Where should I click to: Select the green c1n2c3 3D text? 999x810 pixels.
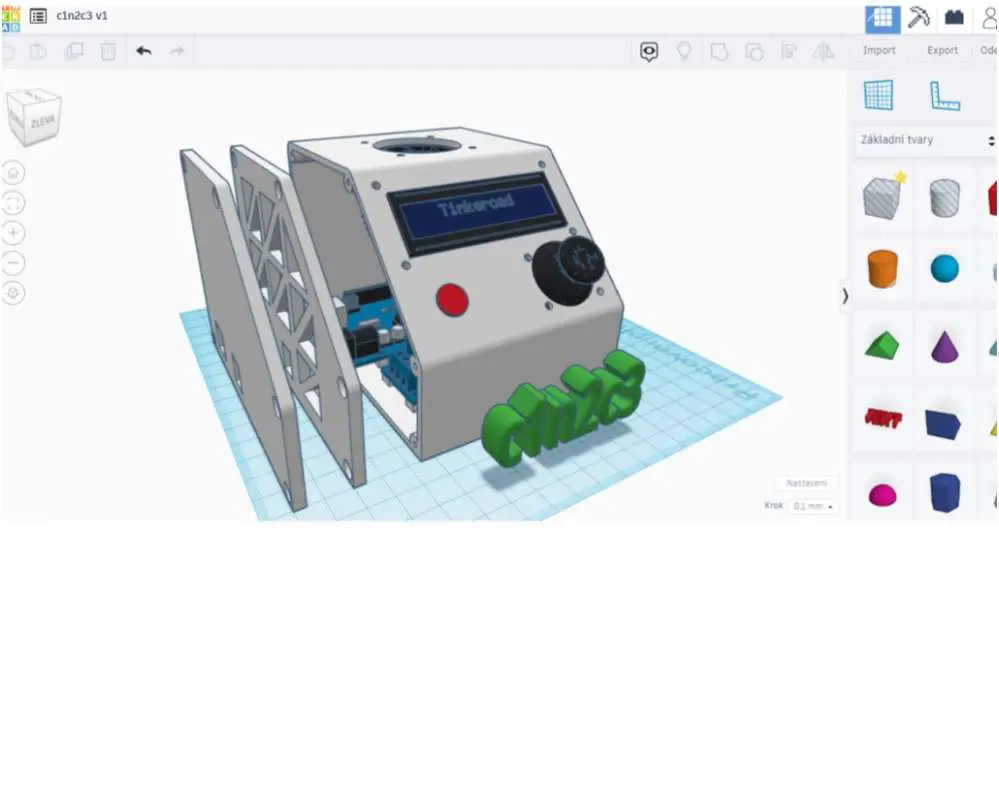[563, 407]
